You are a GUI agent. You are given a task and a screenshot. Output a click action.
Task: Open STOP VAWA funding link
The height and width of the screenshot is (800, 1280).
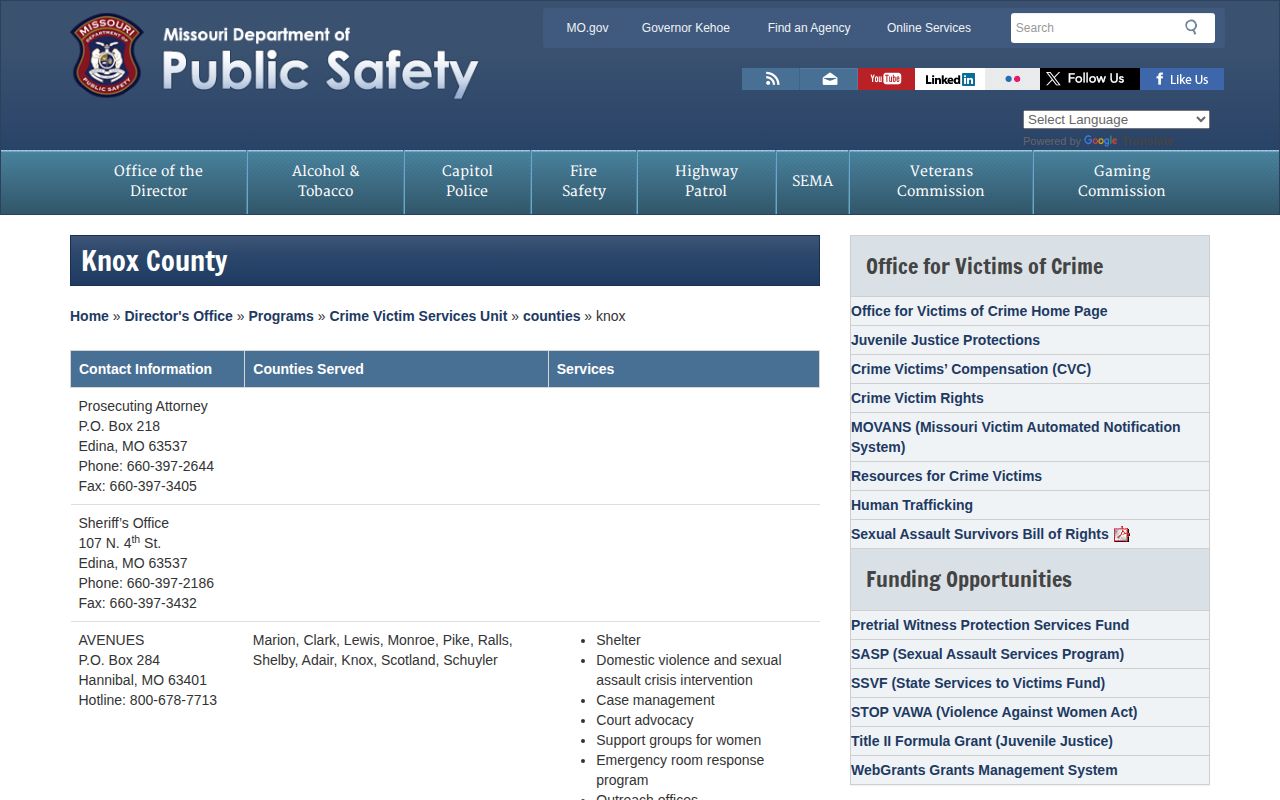tap(994, 712)
